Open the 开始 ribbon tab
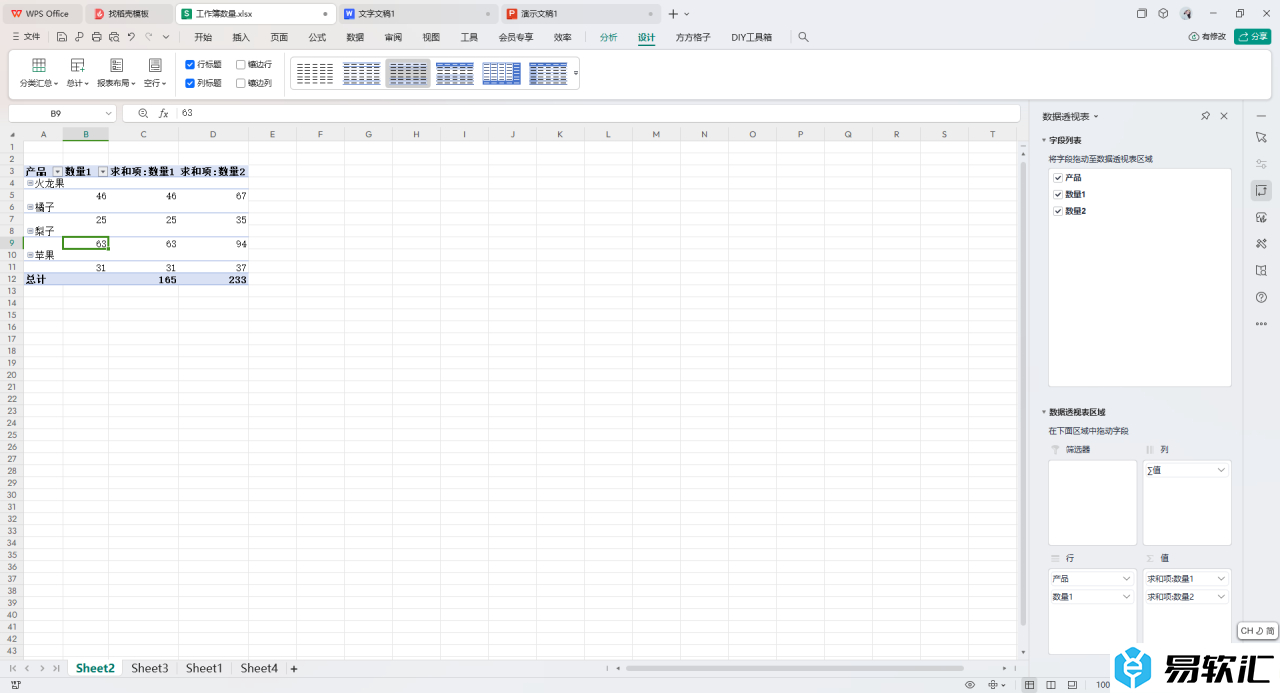 point(203,37)
